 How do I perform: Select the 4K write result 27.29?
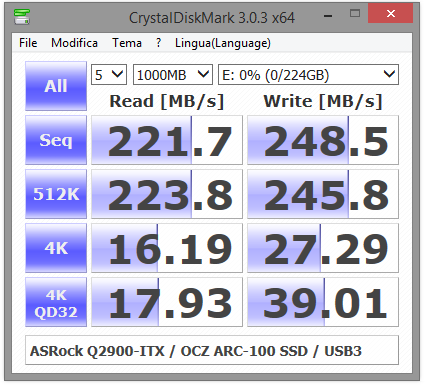point(323,248)
